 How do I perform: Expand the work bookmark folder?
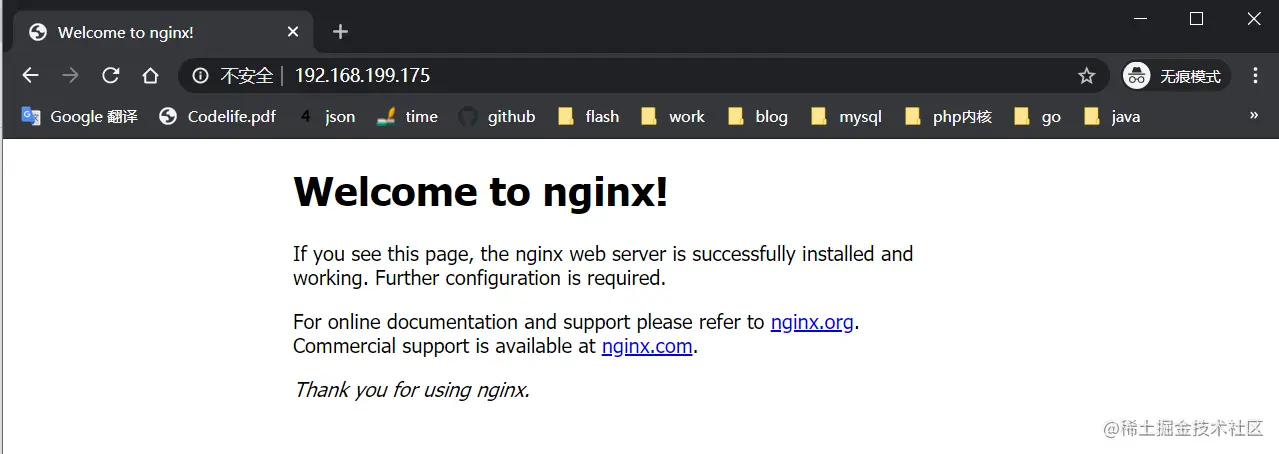673,117
